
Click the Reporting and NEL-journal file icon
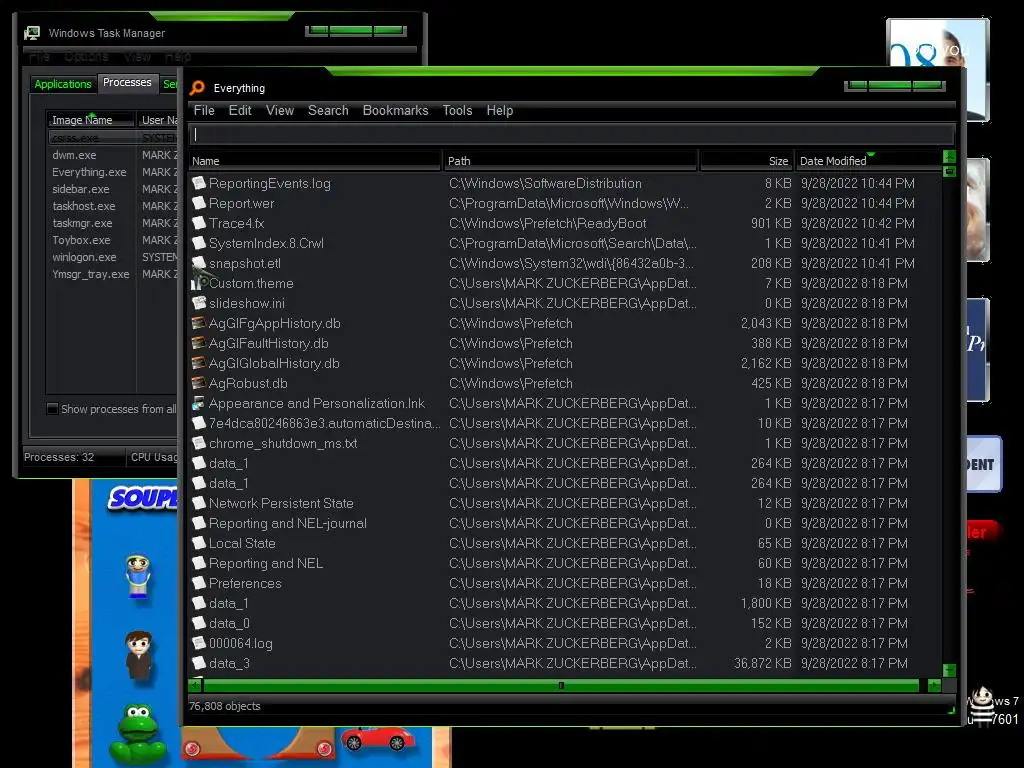(x=199, y=523)
